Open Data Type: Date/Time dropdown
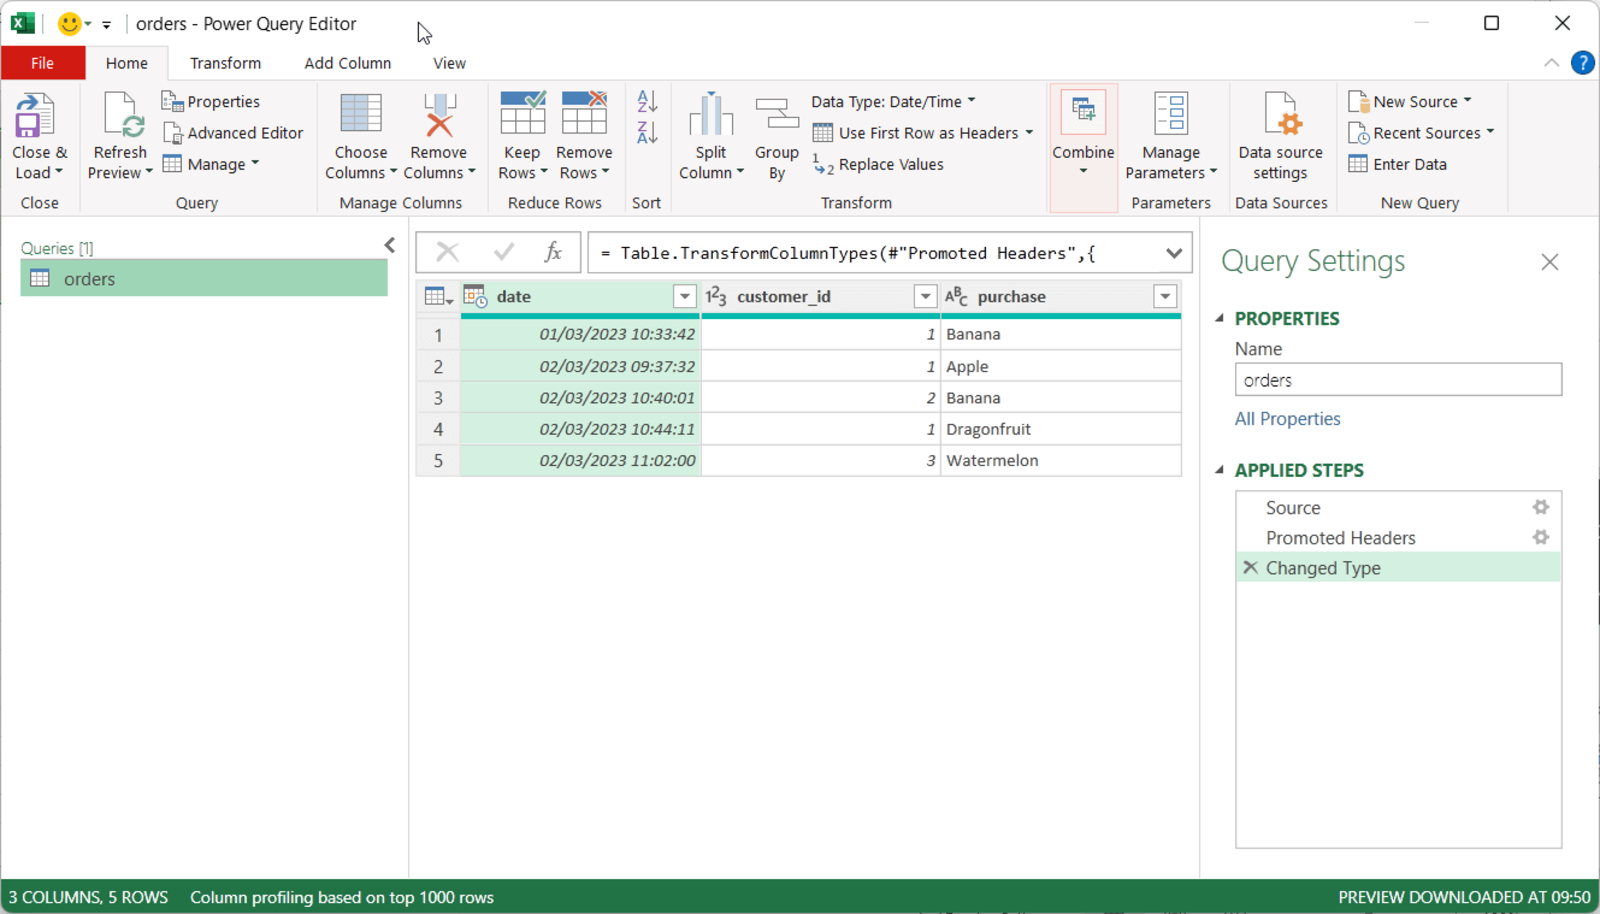The image size is (1600, 914). tap(893, 101)
